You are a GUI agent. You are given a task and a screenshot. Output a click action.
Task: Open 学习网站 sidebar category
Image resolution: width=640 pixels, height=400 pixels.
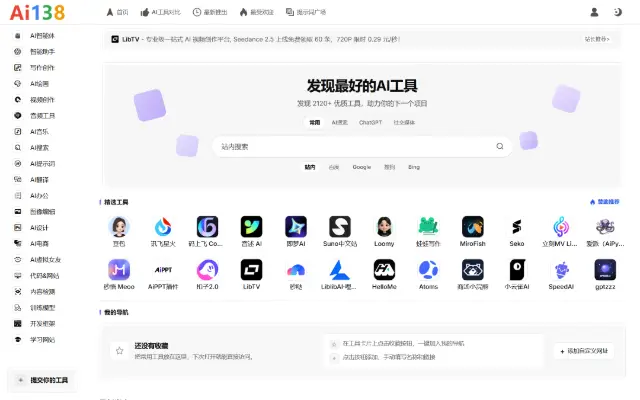coord(42,340)
